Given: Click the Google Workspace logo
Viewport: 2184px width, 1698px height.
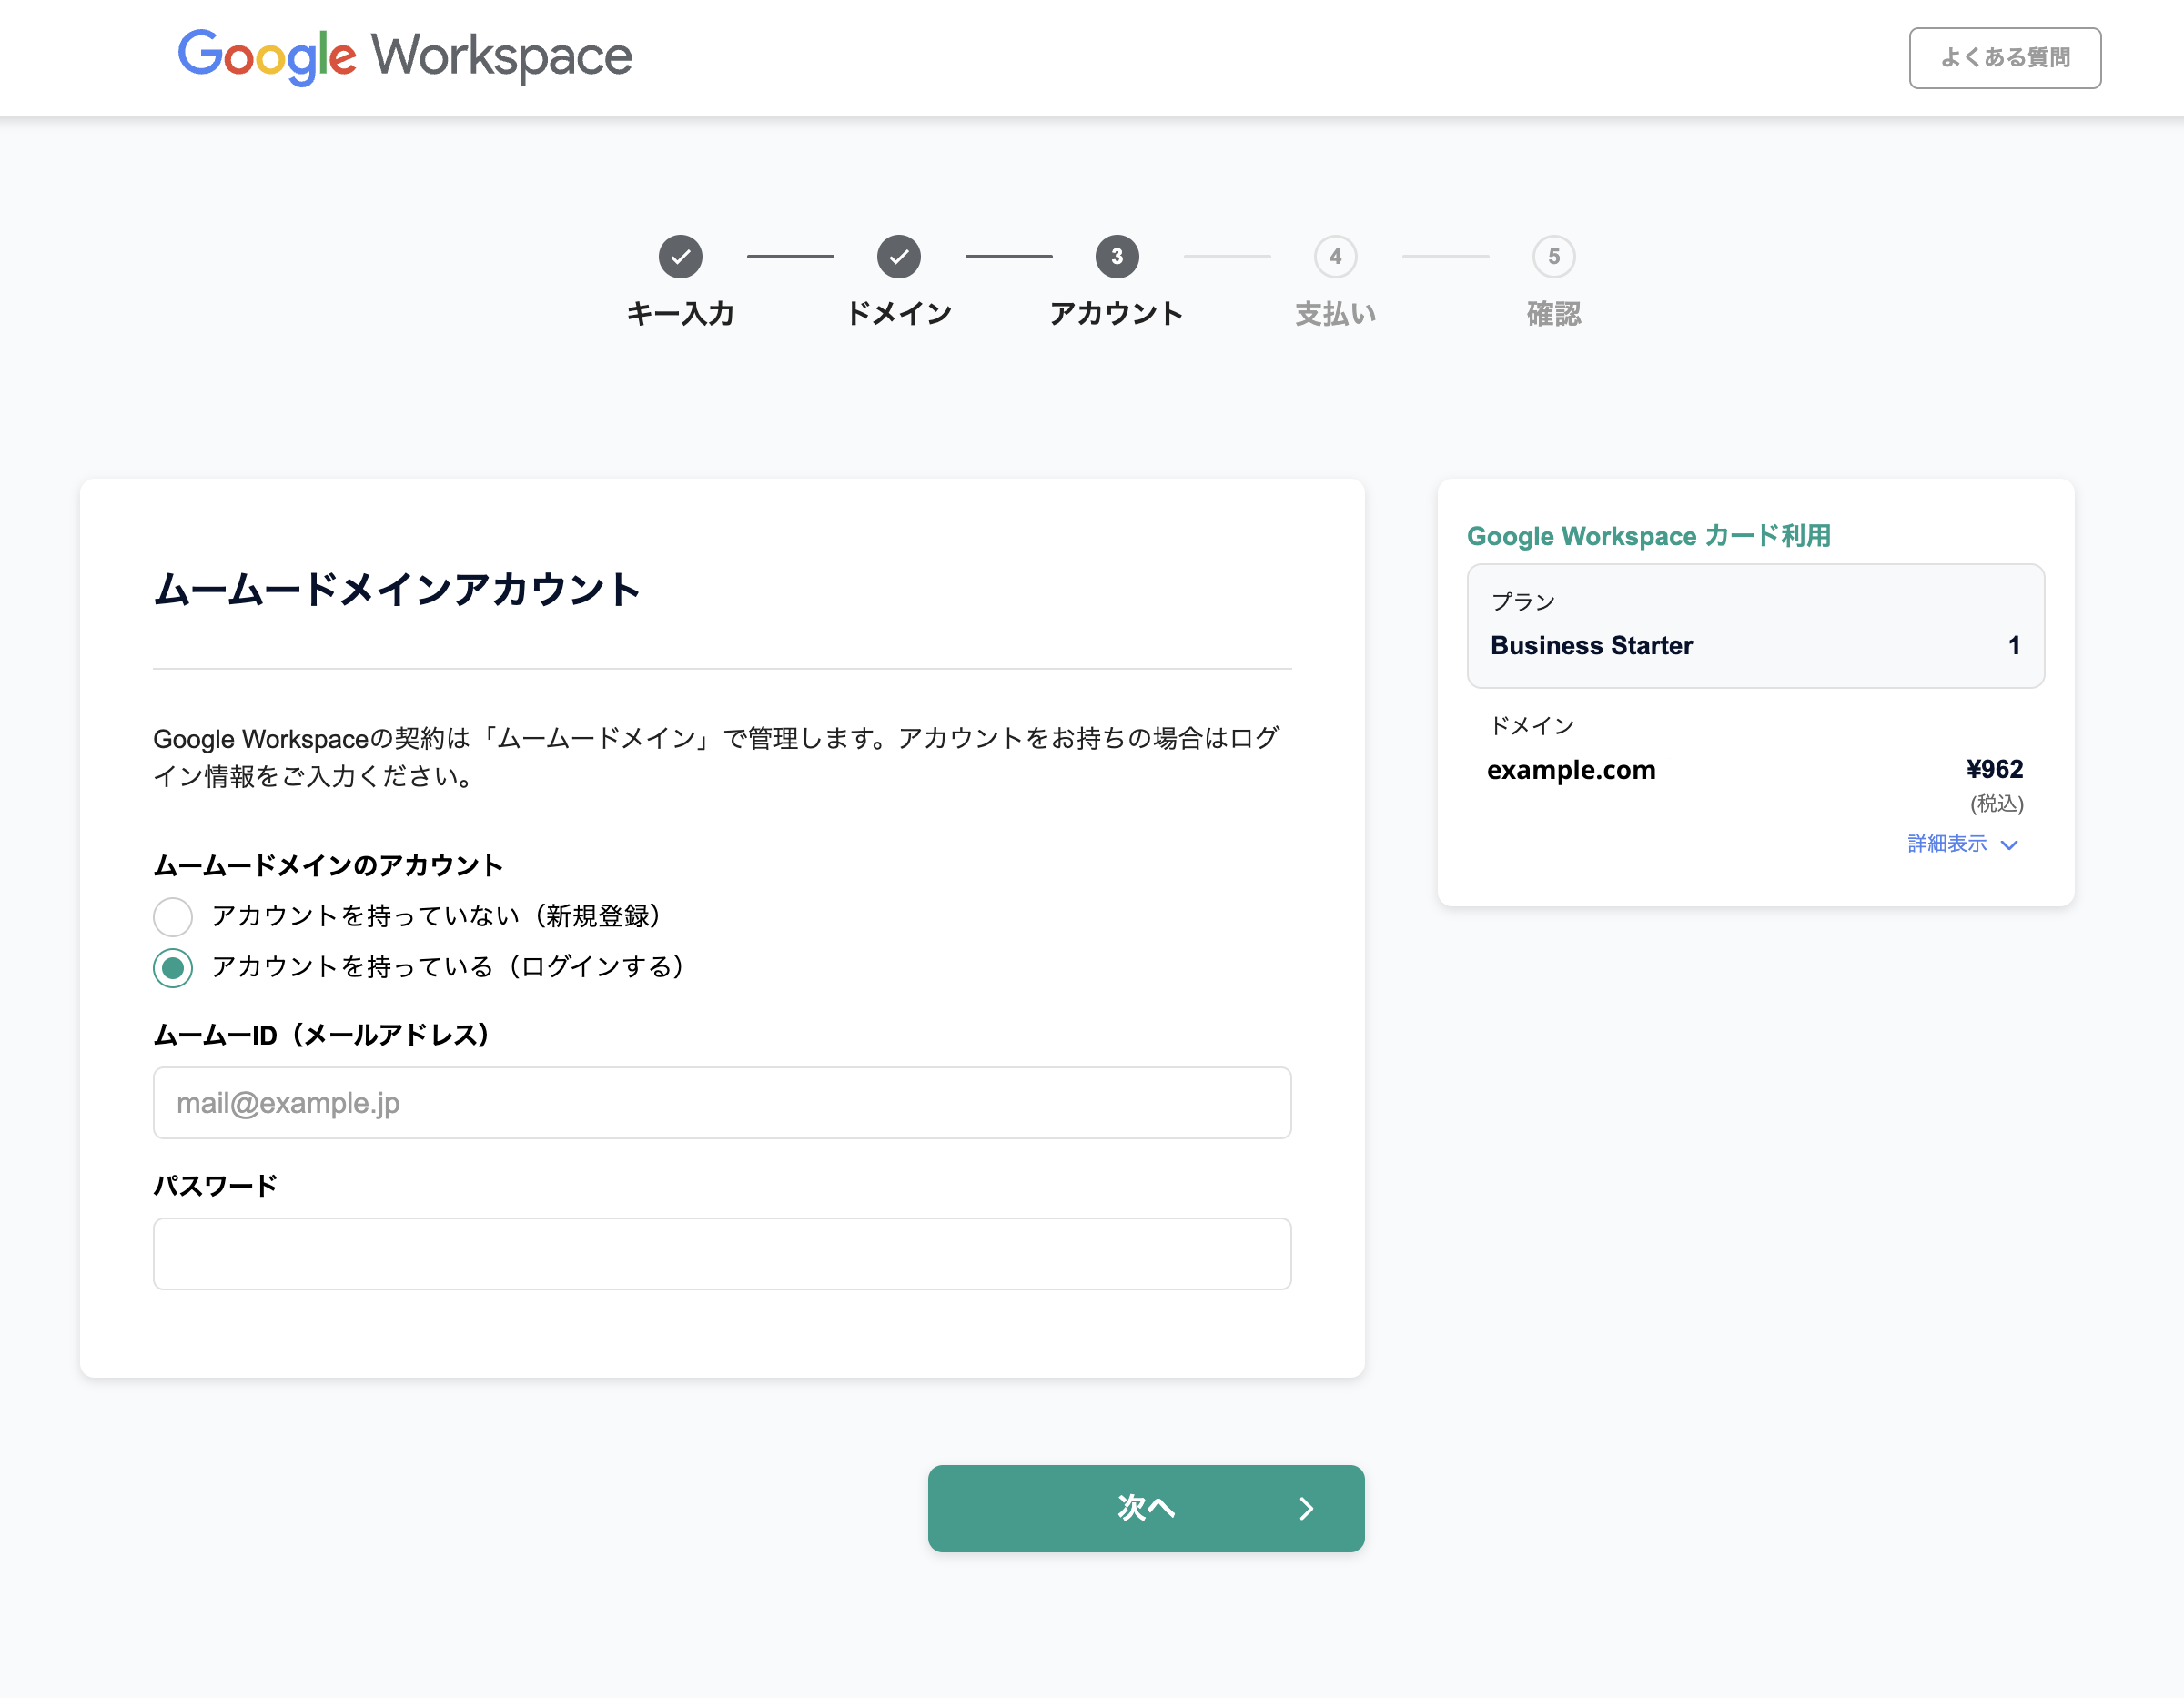Looking at the screenshot, I should (x=404, y=57).
